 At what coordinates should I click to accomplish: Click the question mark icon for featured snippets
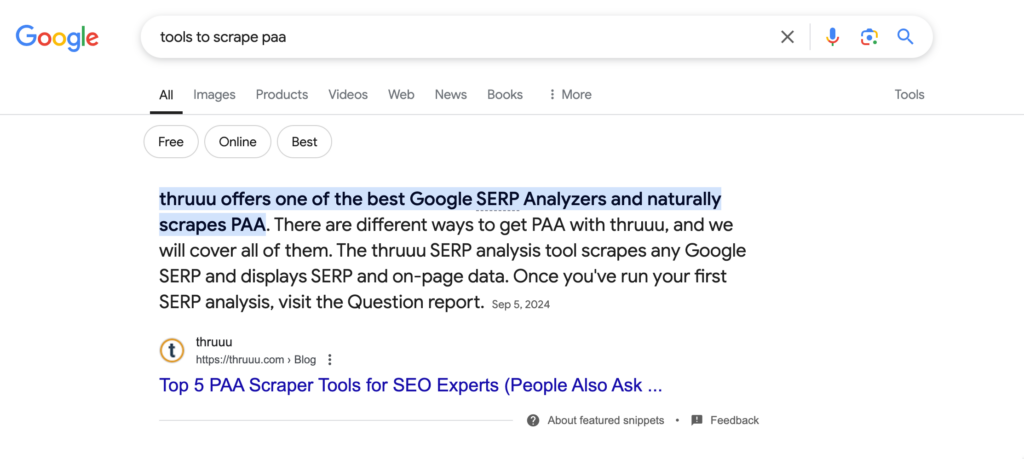coord(533,420)
